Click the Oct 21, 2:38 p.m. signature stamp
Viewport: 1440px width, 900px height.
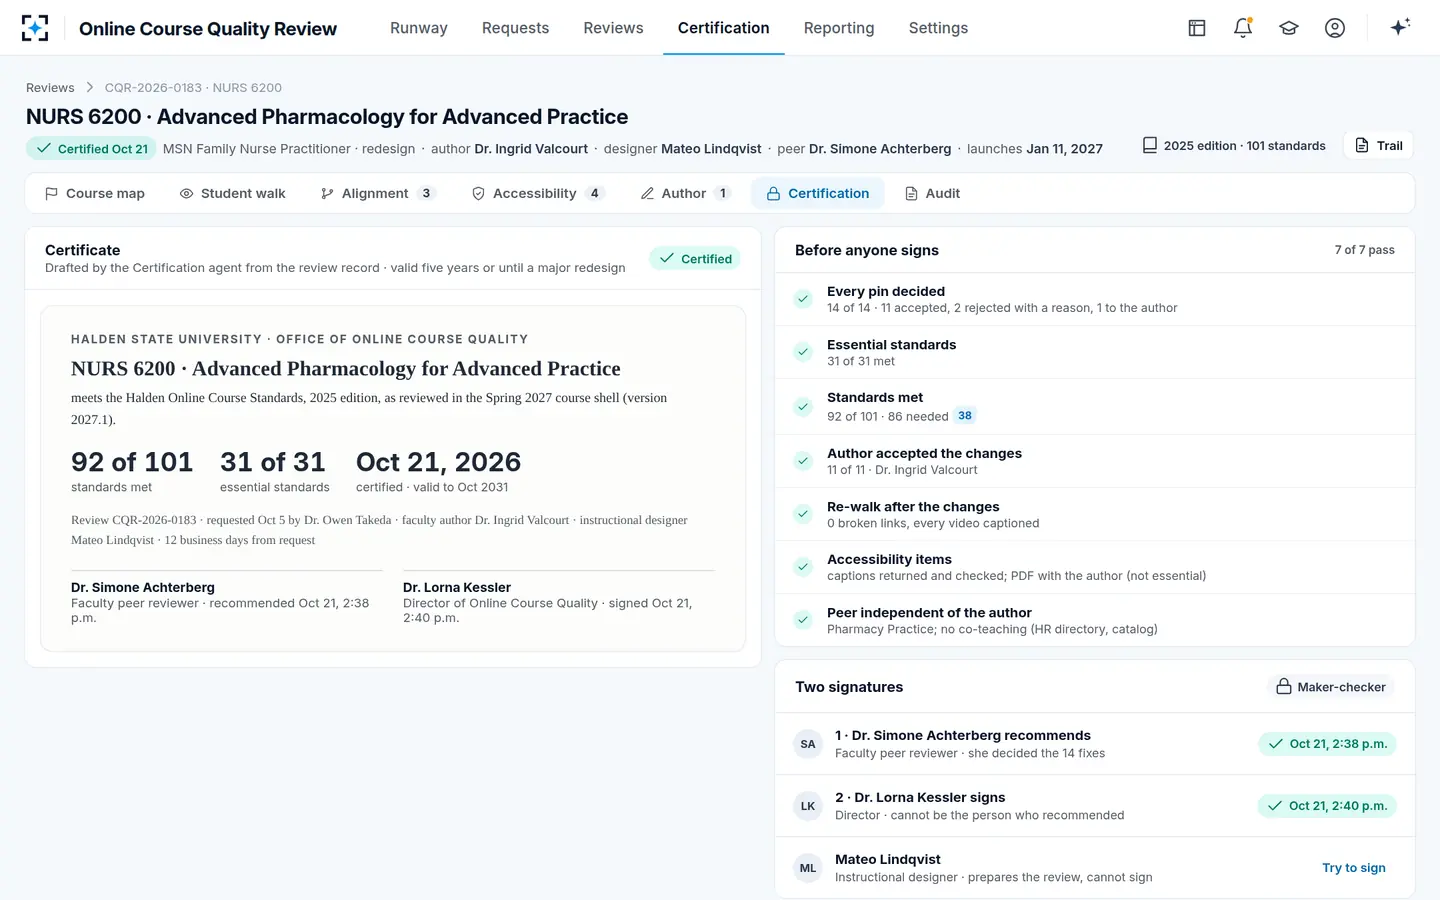tap(1327, 744)
